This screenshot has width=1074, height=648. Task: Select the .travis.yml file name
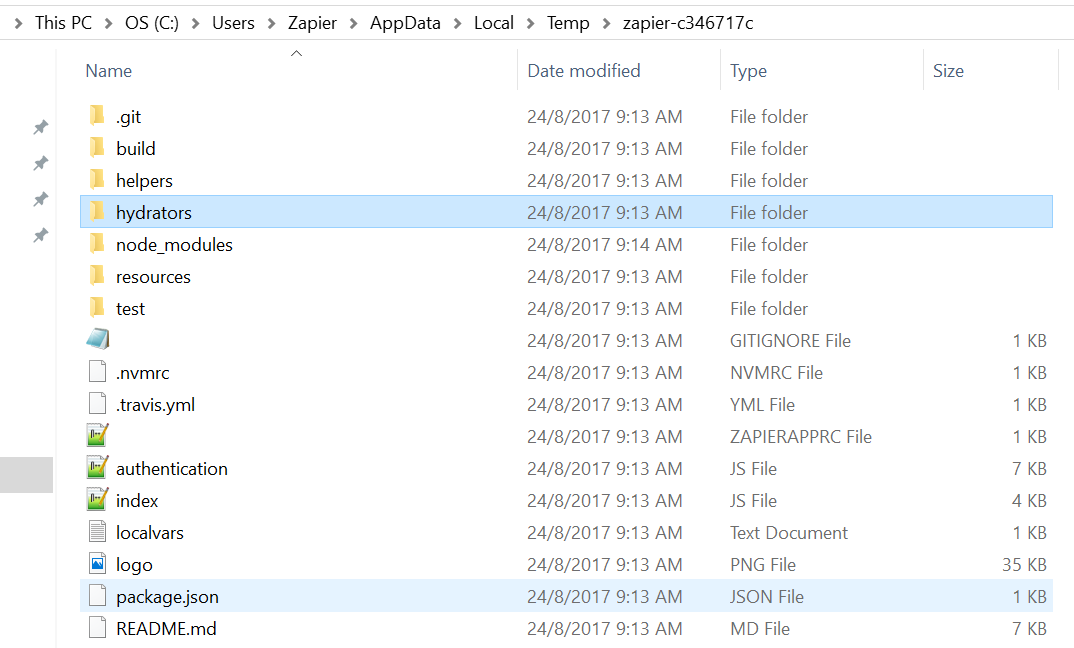[x=155, y=405]
